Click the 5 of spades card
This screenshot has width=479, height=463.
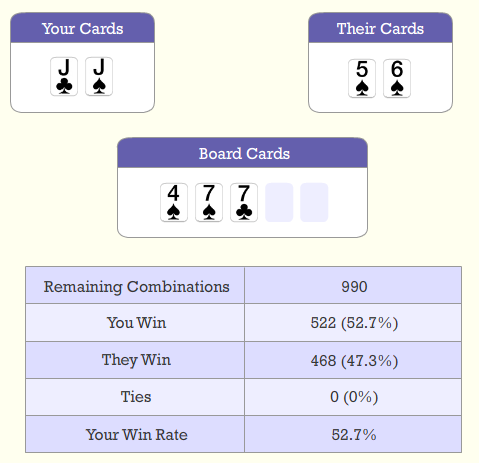(362, 79)
